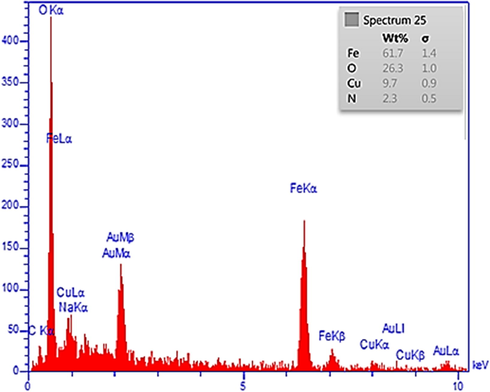Click the FeKα peak top
The height and width of the screenshot is (392, 490).
tap(304, 221)
